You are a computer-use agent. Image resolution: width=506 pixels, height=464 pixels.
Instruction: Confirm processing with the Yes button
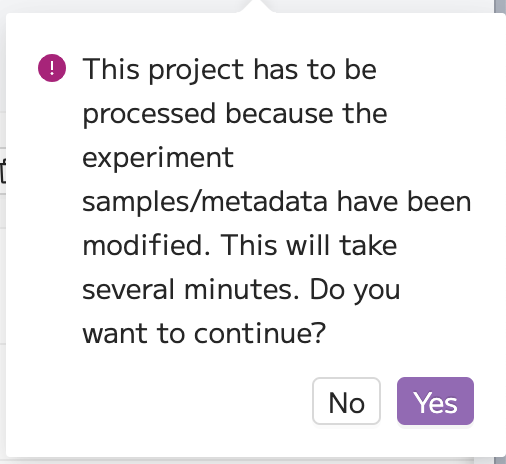pos(435,401)
